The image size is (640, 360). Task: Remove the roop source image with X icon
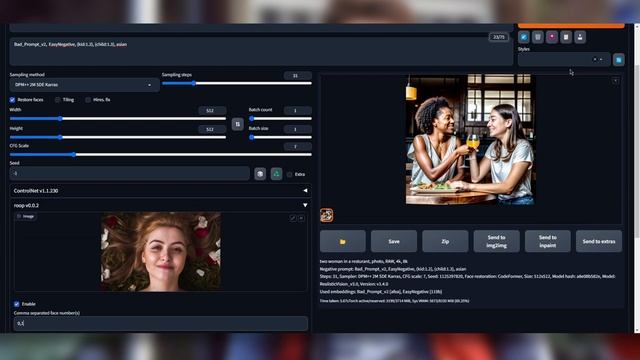coord(301,218)
